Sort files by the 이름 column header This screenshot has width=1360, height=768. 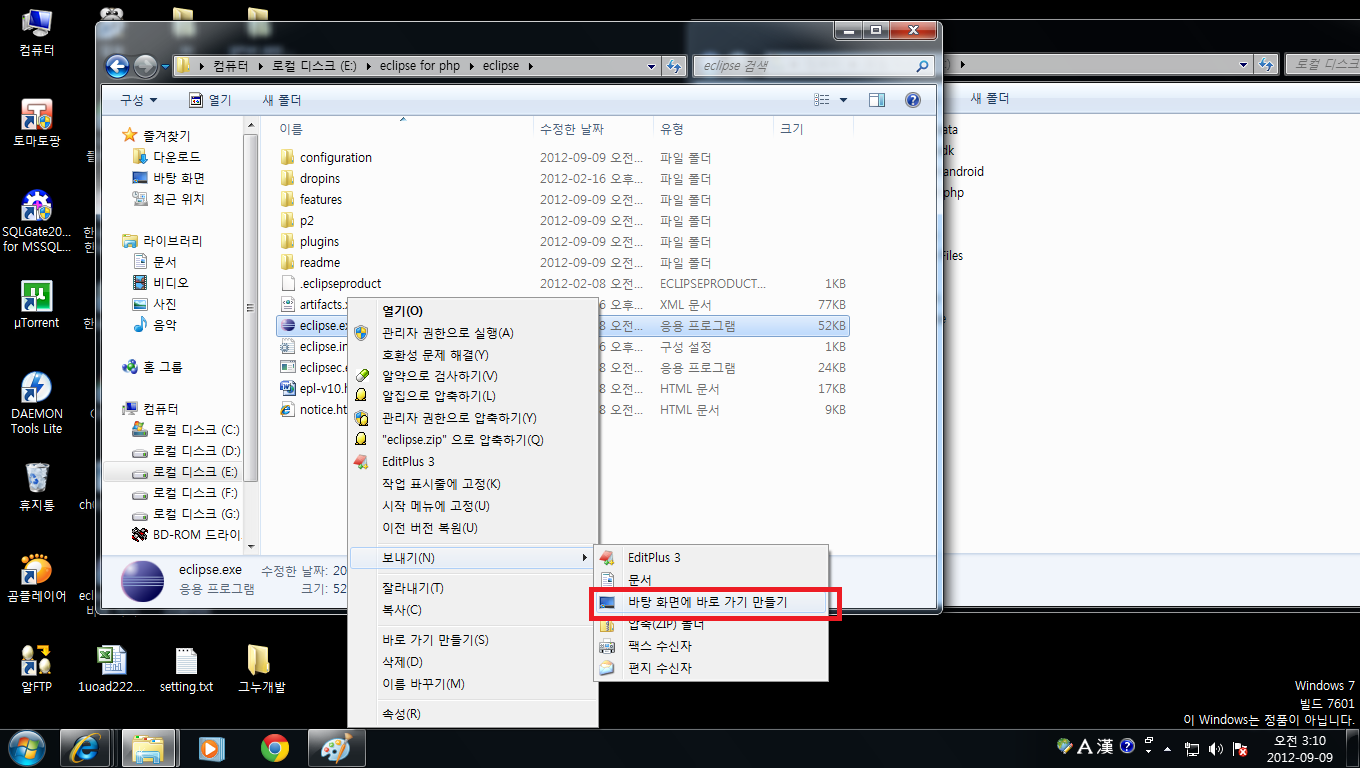403,129
